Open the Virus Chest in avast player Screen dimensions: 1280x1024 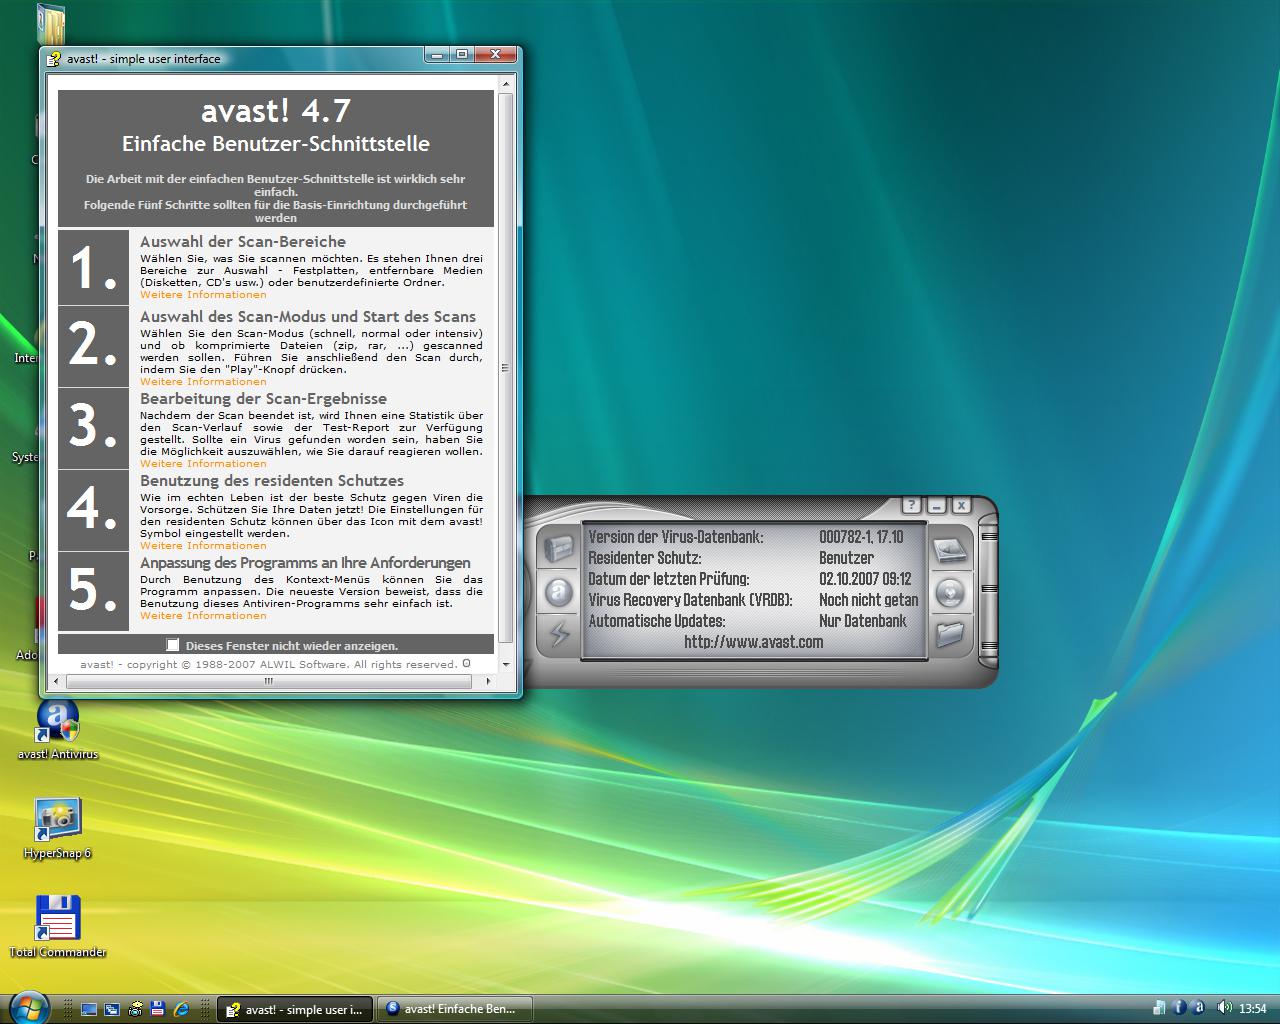click(559, 549)
